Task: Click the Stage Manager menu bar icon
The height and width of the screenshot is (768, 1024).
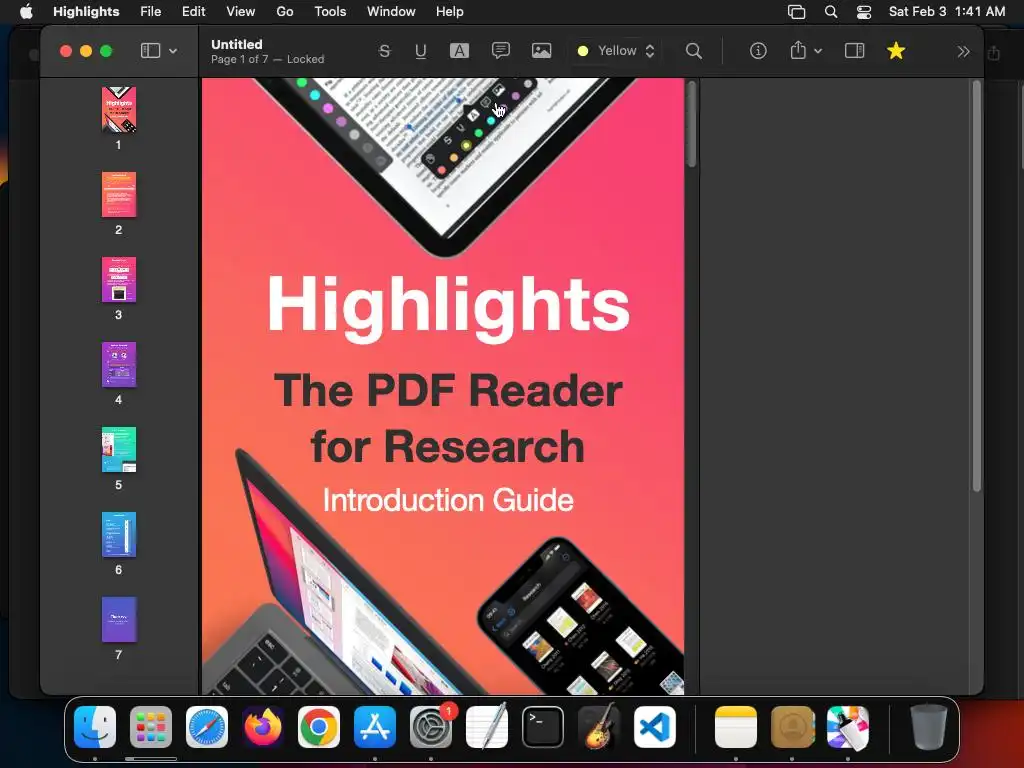Action: 796,12
